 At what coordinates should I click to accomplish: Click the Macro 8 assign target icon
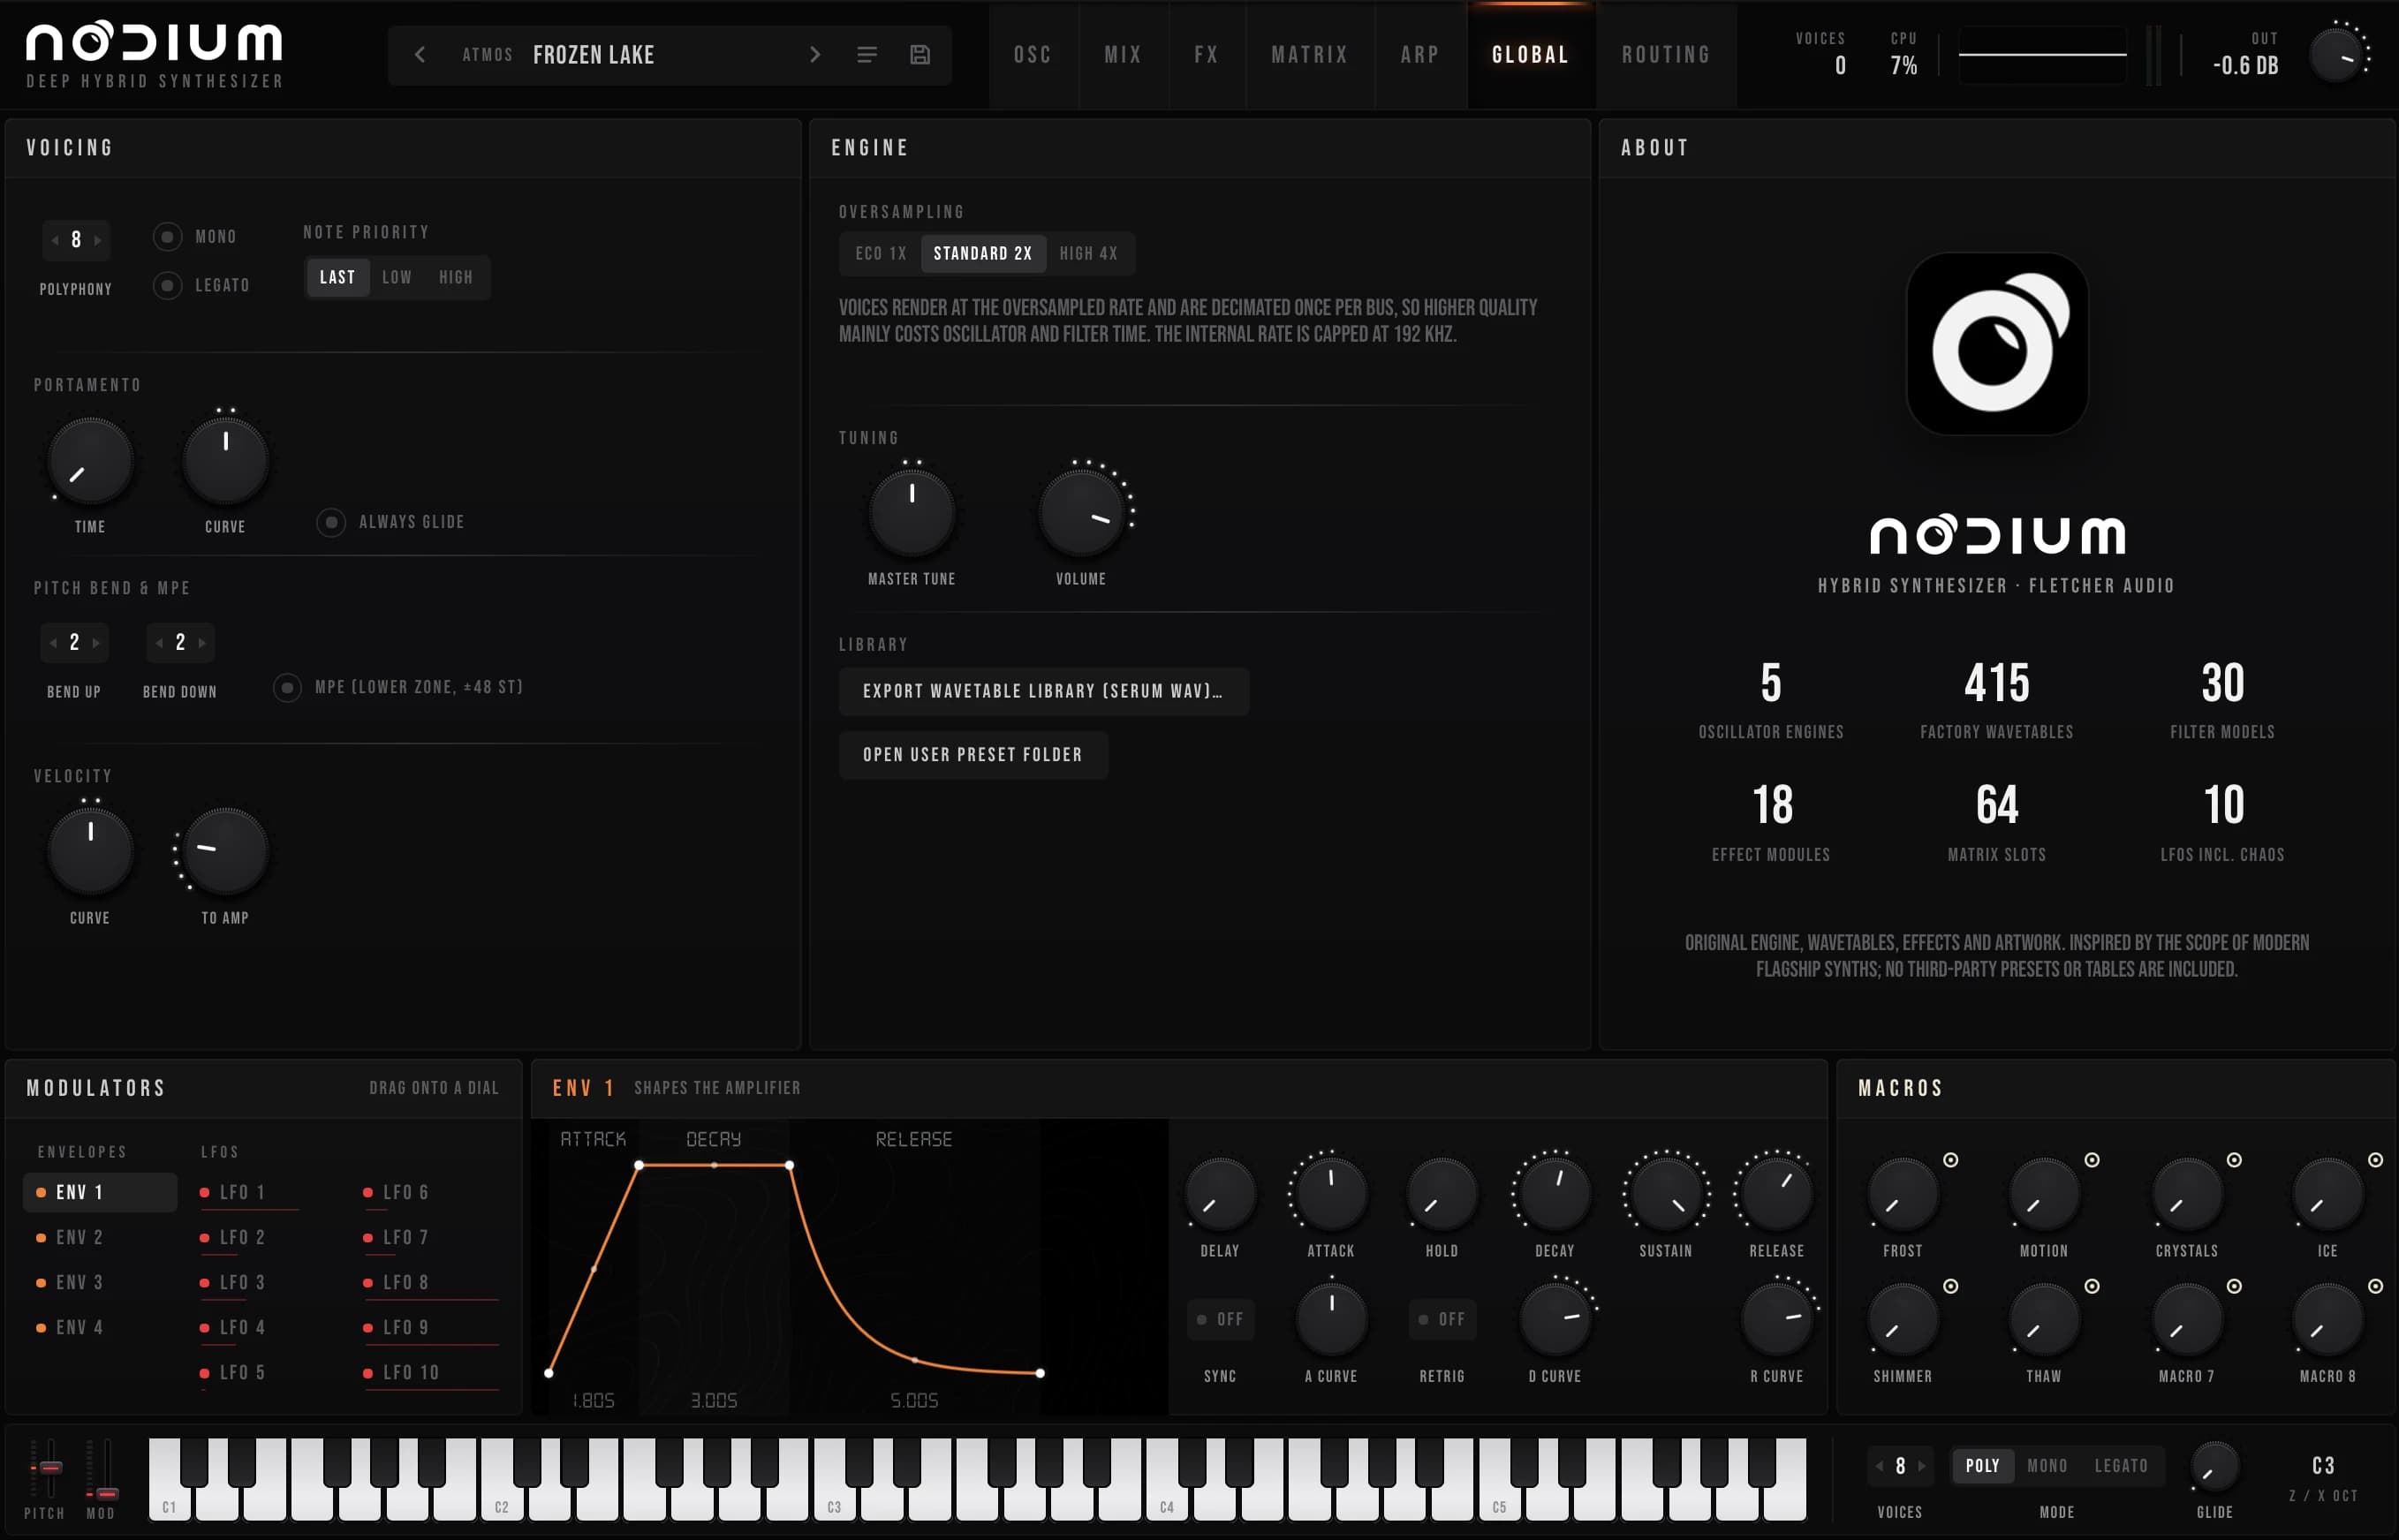(2375, 1286)
